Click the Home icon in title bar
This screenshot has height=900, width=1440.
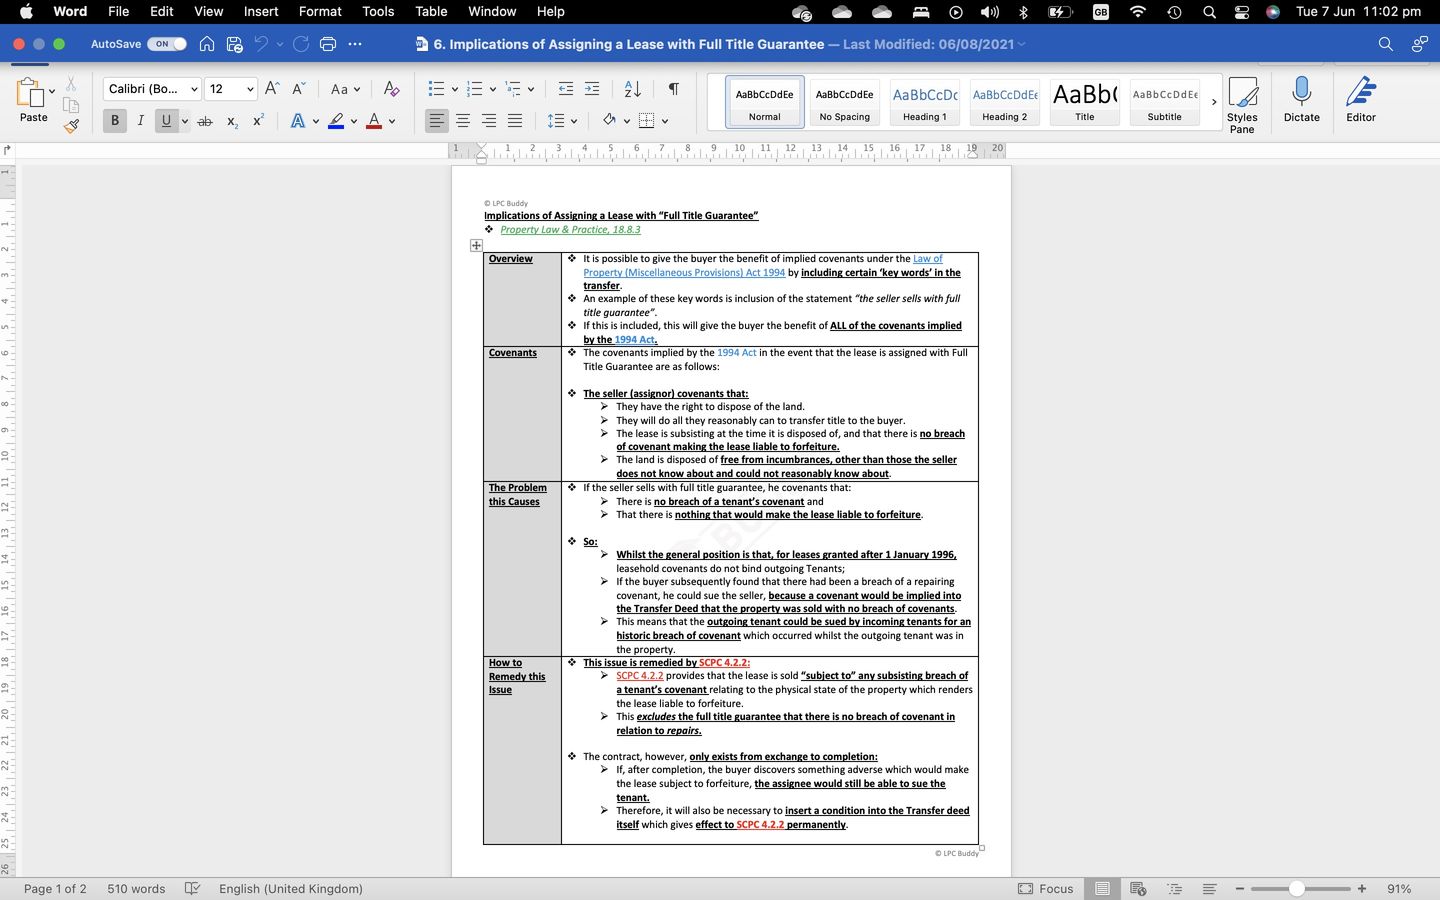[x=207, y=44]
